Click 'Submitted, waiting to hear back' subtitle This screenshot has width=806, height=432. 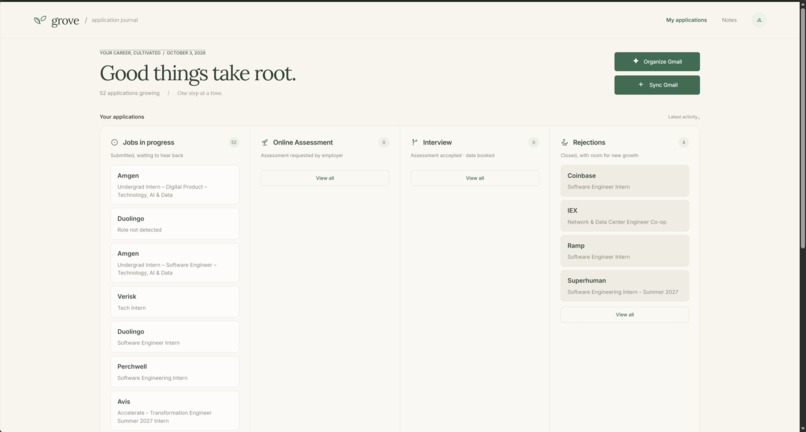click(x=147, y=155)
